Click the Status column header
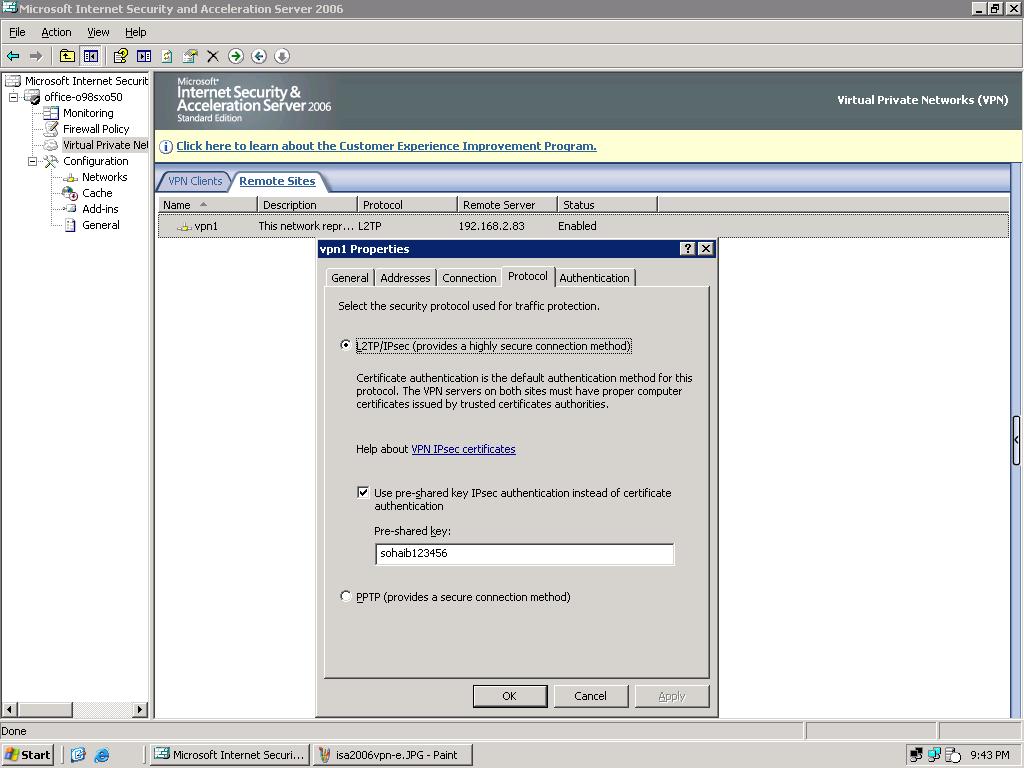 [x=607, y=204]
